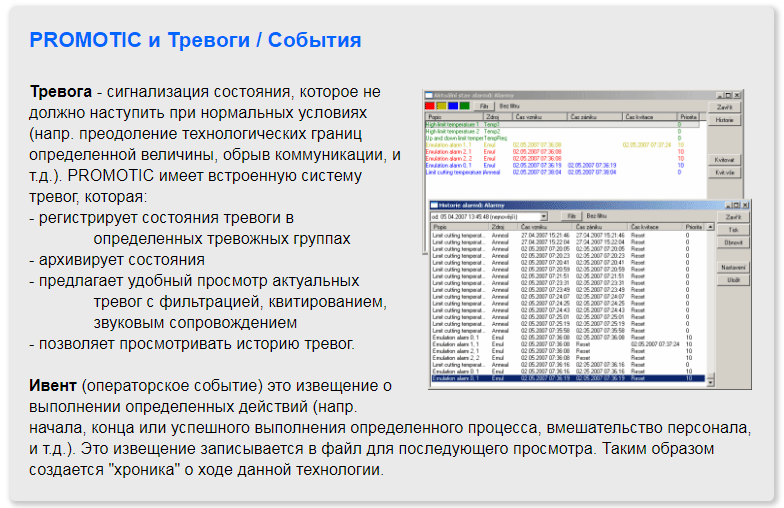Click the yellow alarm color filter square
Viewport: 784px width, 508px height.
pos(441,105)
